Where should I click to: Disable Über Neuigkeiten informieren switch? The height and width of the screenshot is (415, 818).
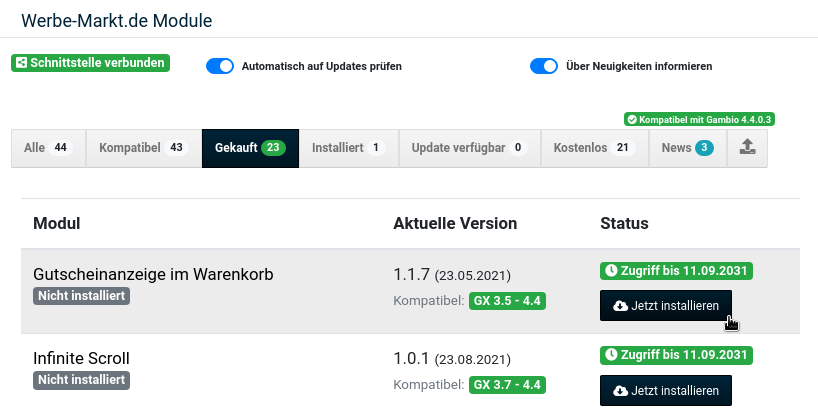(544, 66)
